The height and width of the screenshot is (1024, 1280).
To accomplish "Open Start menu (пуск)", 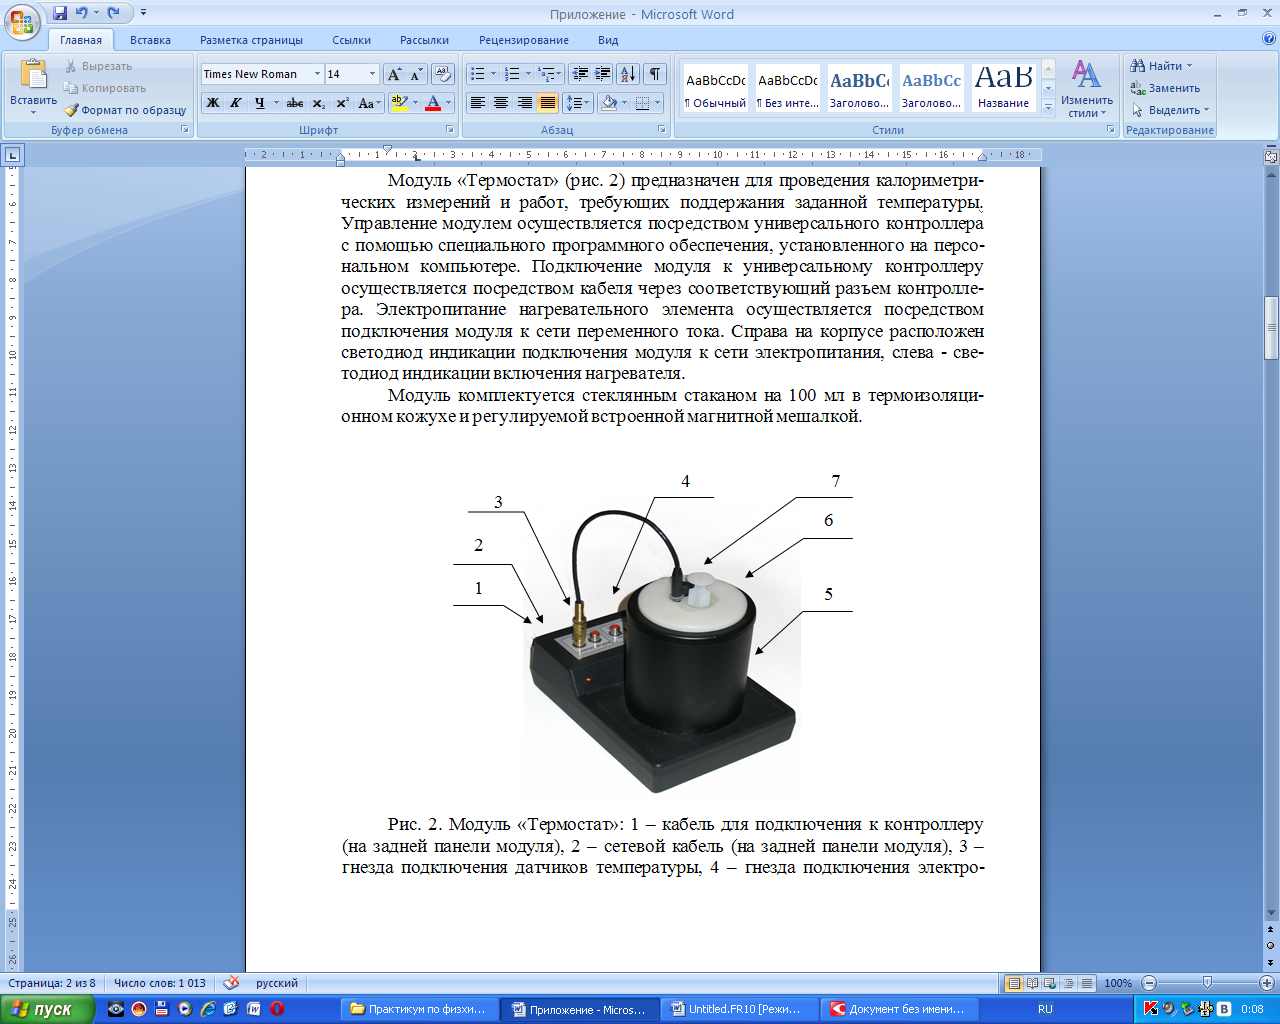I will coord(47,1009).
